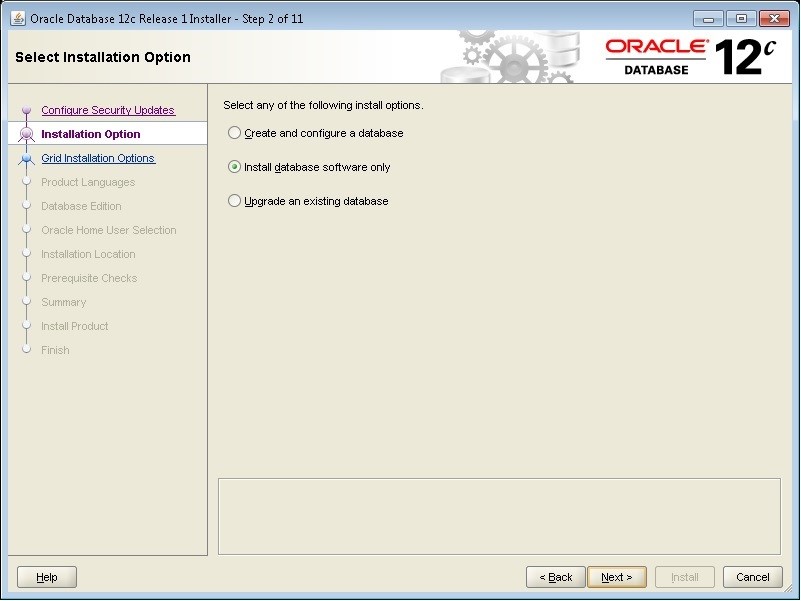Image resolution: width=801 pixels, height=601 pixels.
Task: Click the 'Database Edition' step text
Action: click(81, 206)
